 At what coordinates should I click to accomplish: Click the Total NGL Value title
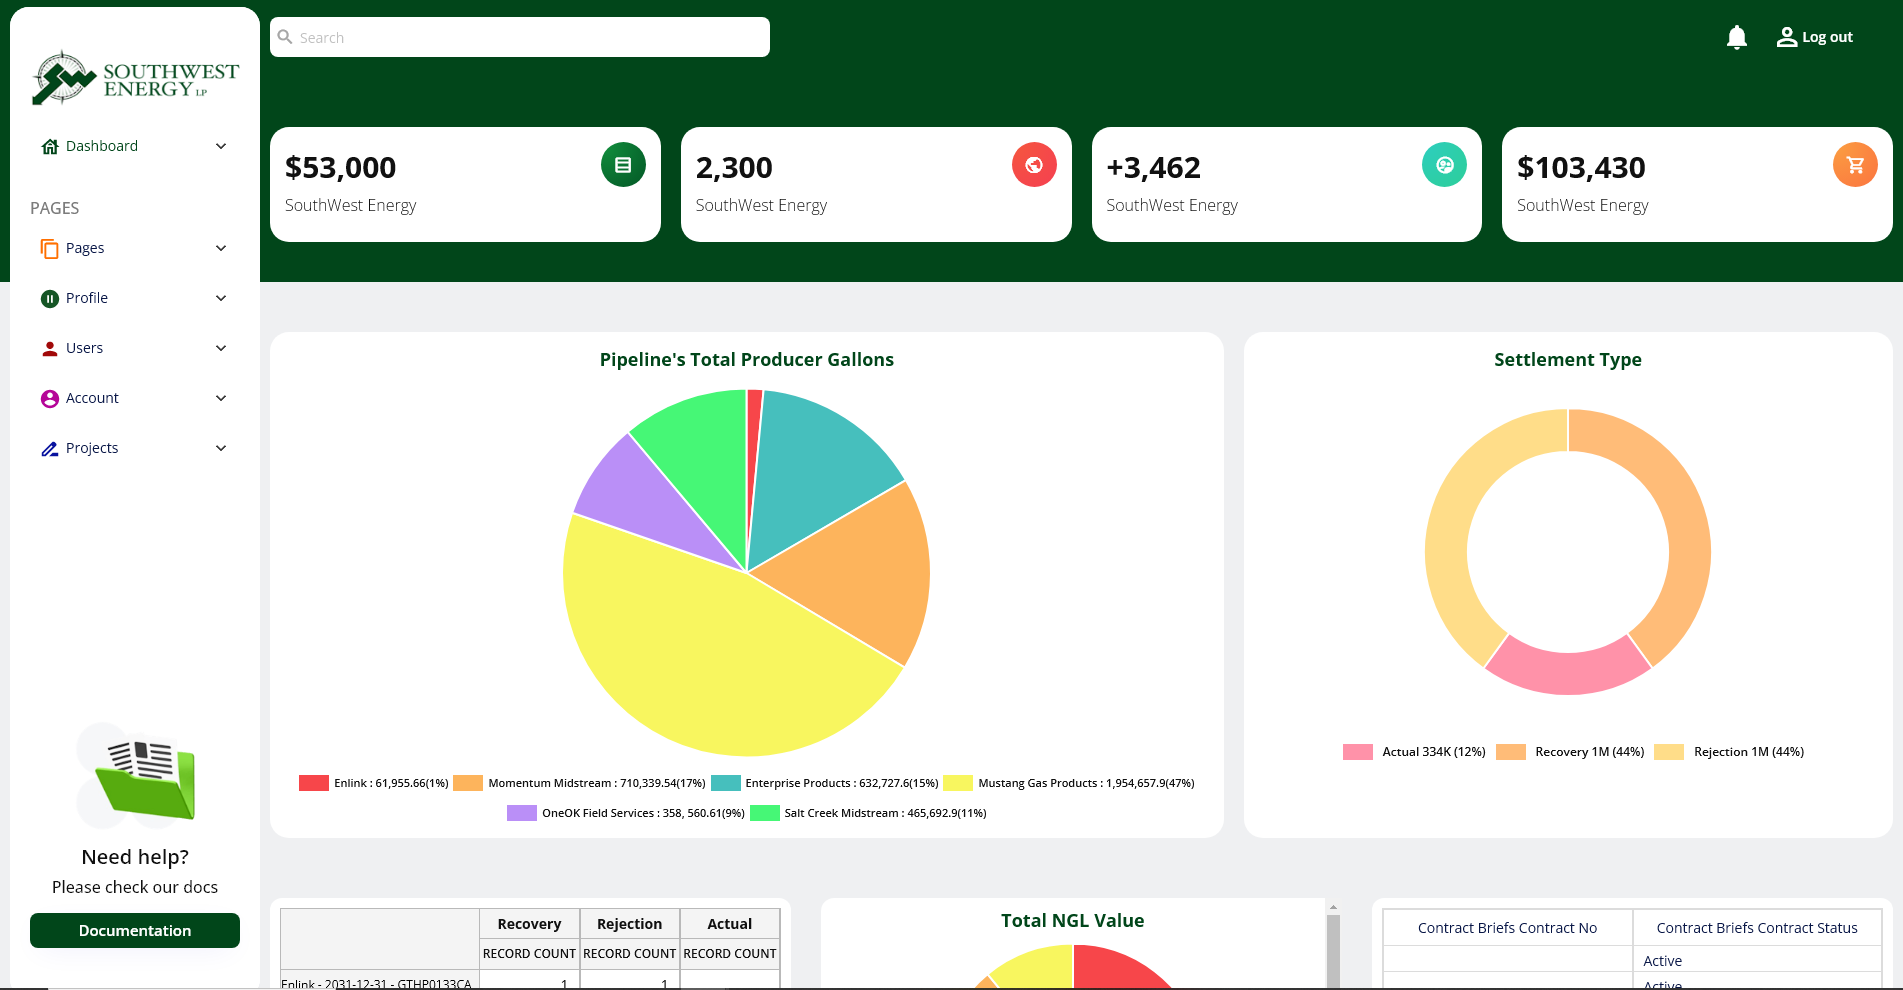click(1073, 920)
